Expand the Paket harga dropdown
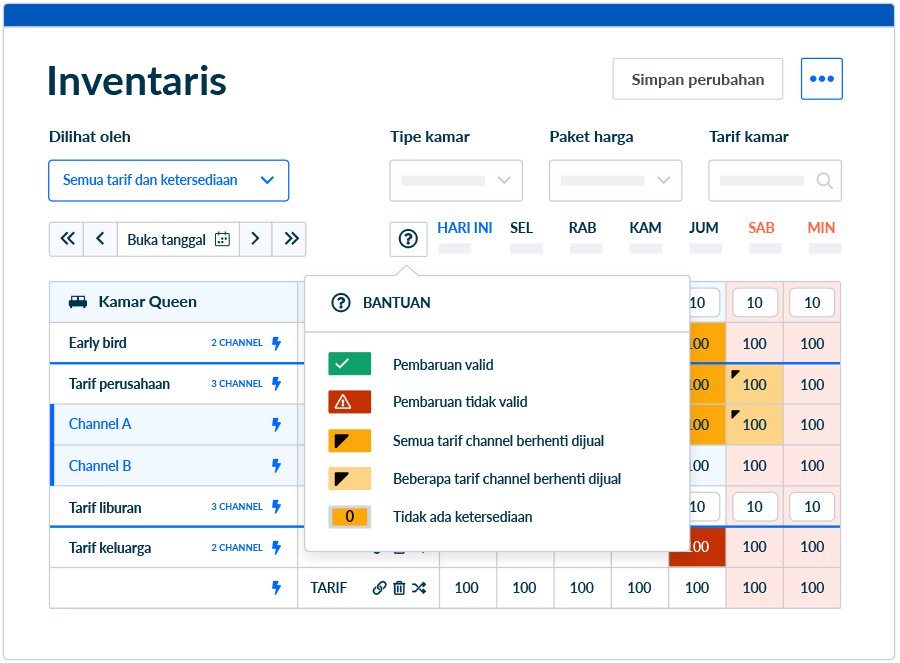900x663 pixels. pos(615,181)
